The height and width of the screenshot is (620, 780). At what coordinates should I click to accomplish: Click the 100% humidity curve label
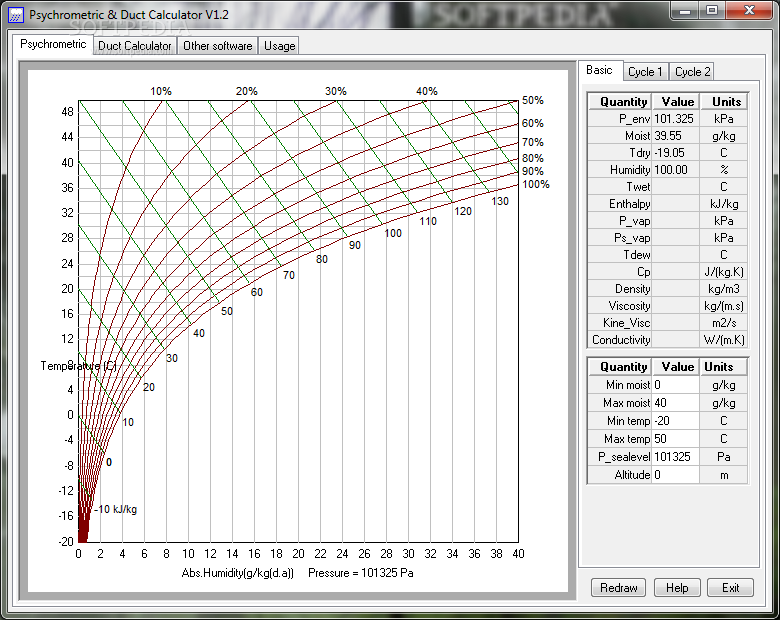(536, 184)
